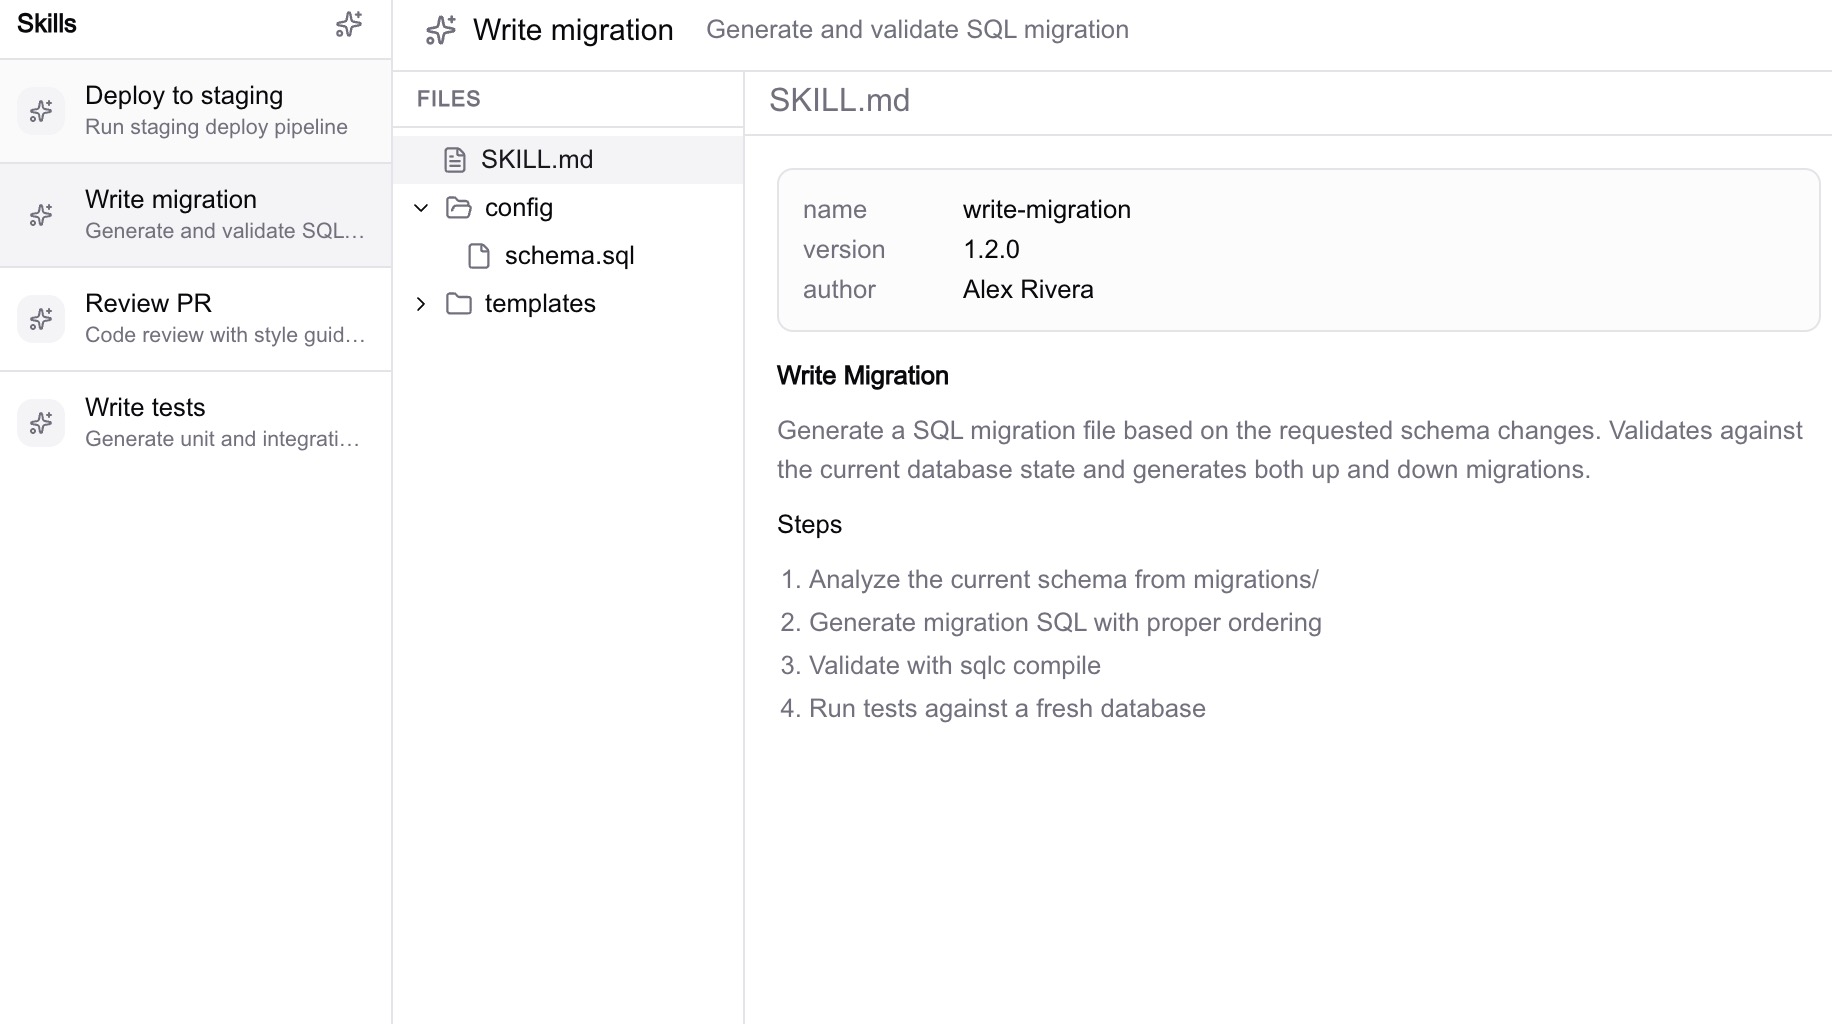Select SKILL.md in the file tree

coord(568,160)
